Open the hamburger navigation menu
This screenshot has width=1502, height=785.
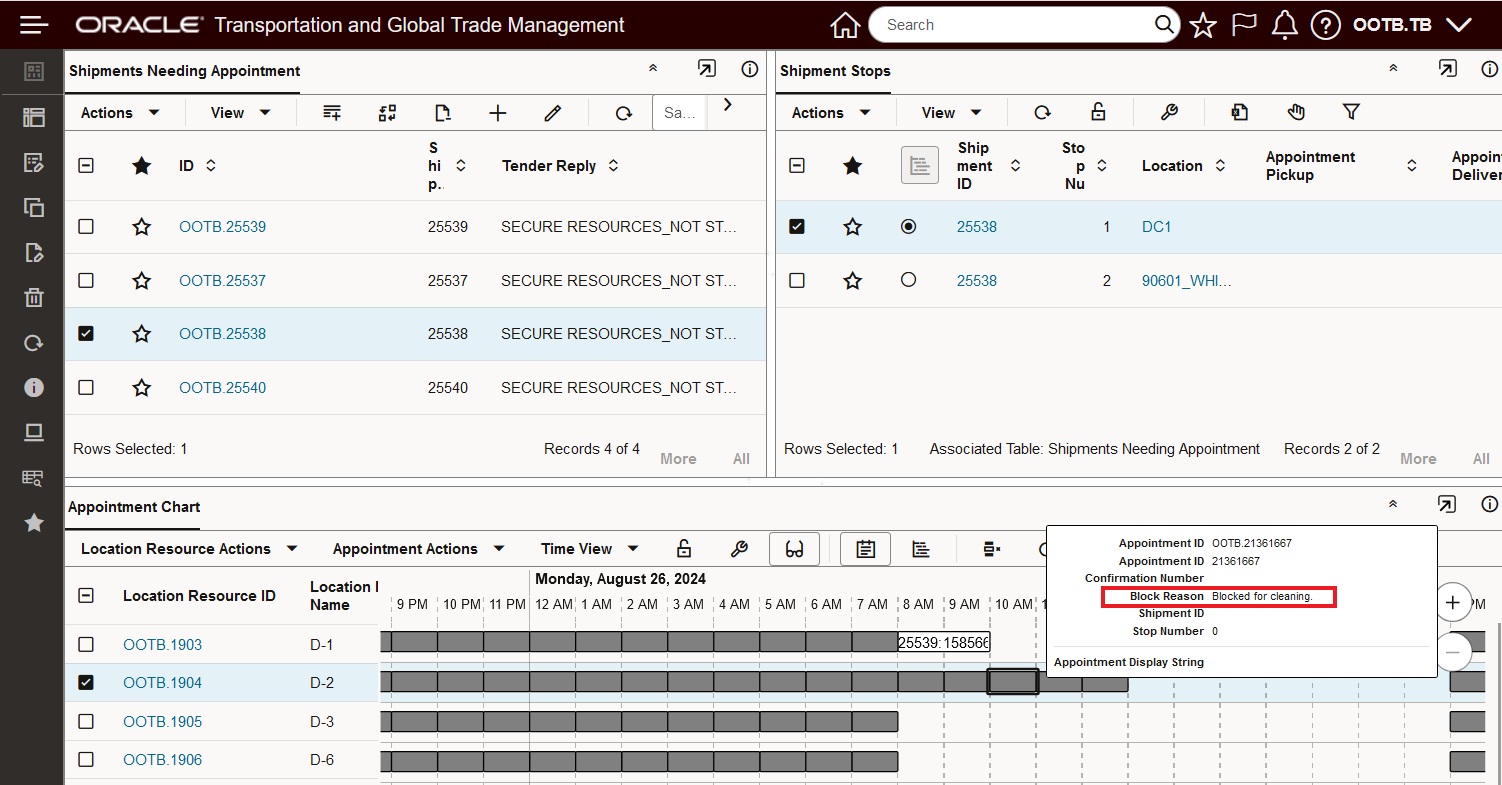click(x=34, y=25)
